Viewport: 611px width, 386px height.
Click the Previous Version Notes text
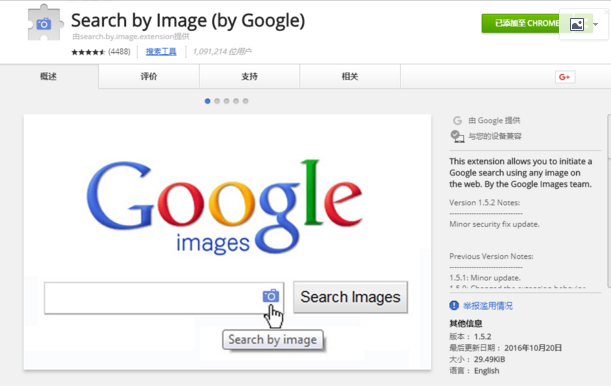491,256
